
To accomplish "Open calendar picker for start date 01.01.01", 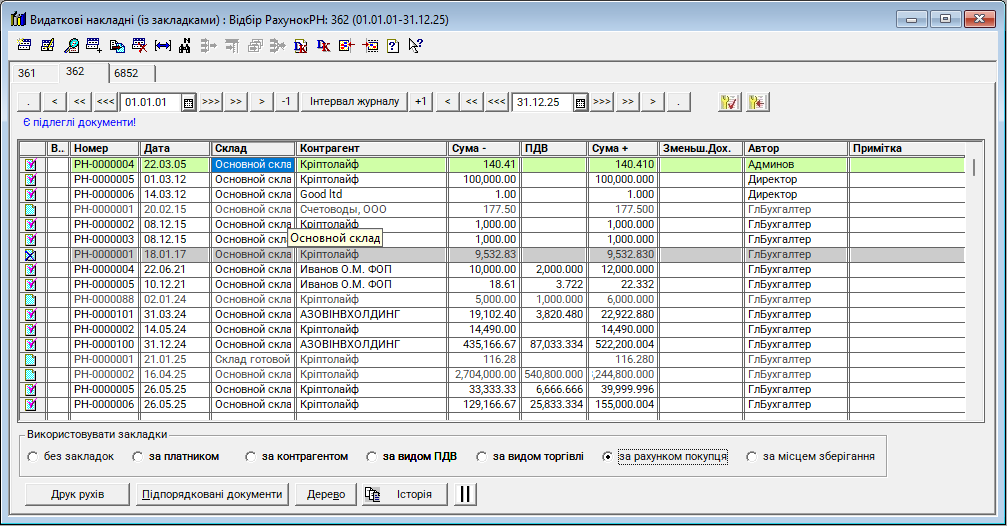I will pyautogui.click(x=188, y=102).
